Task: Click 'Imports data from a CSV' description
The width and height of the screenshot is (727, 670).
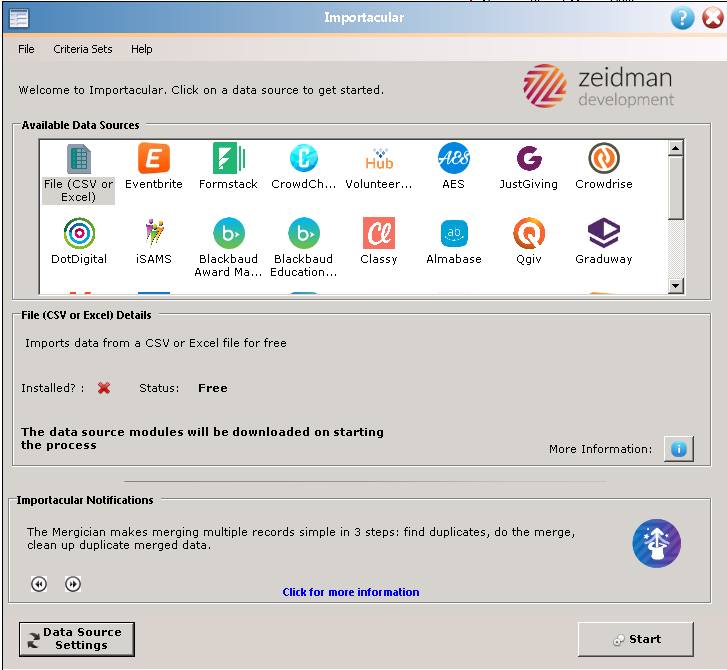Action: (x=156, y=343)
